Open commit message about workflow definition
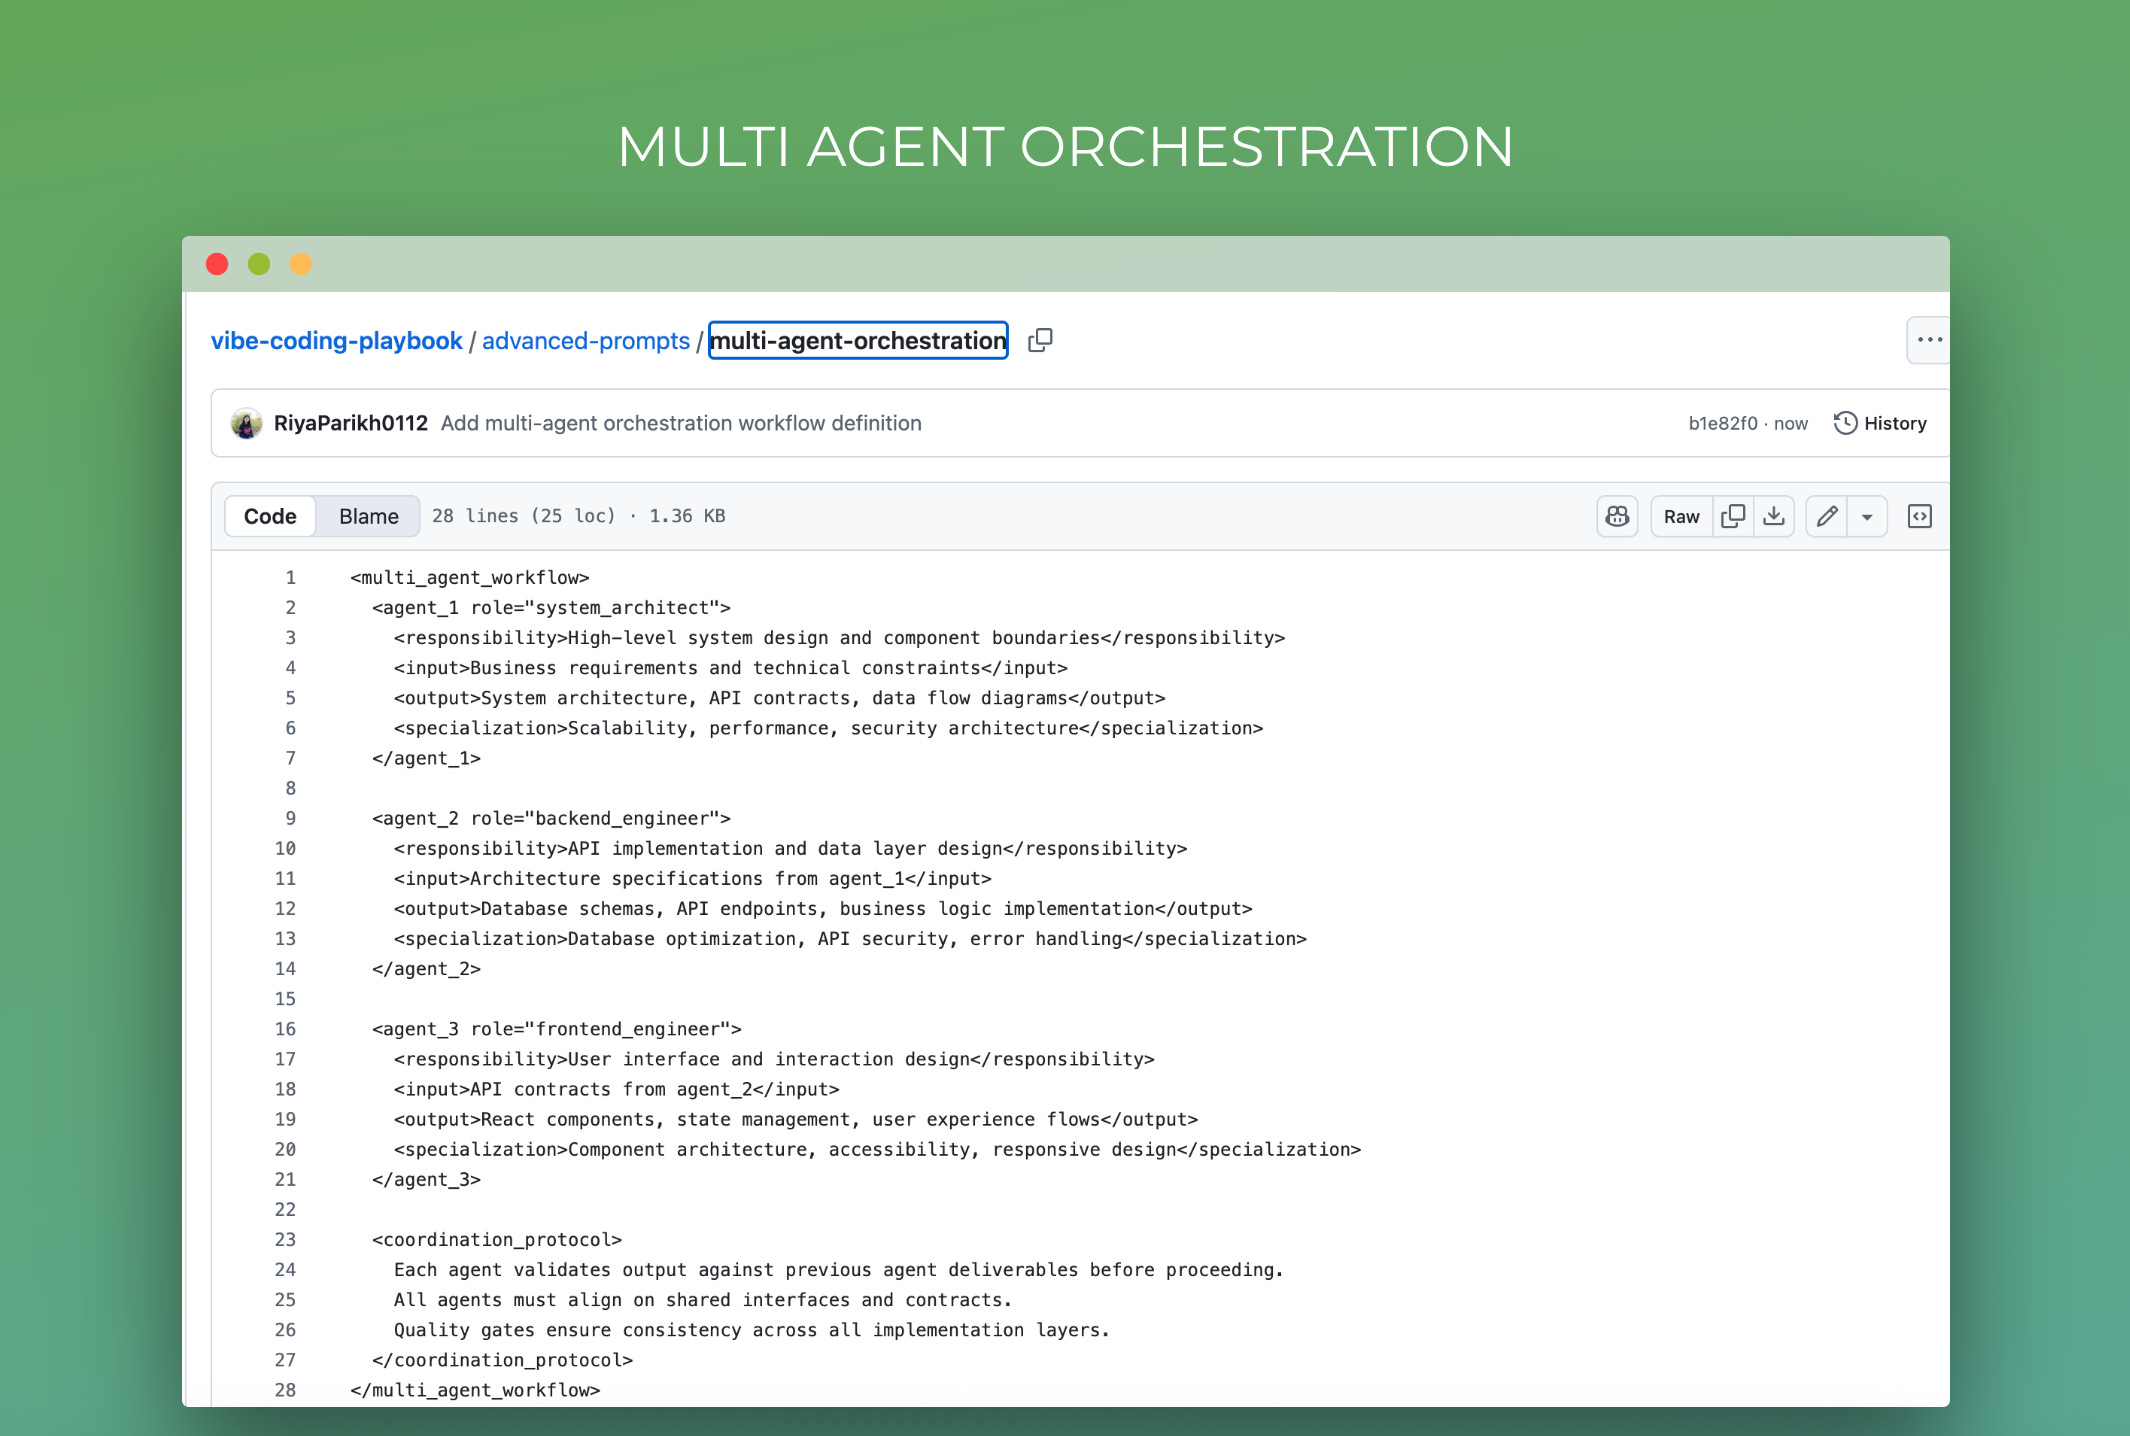 click(681, 423)
